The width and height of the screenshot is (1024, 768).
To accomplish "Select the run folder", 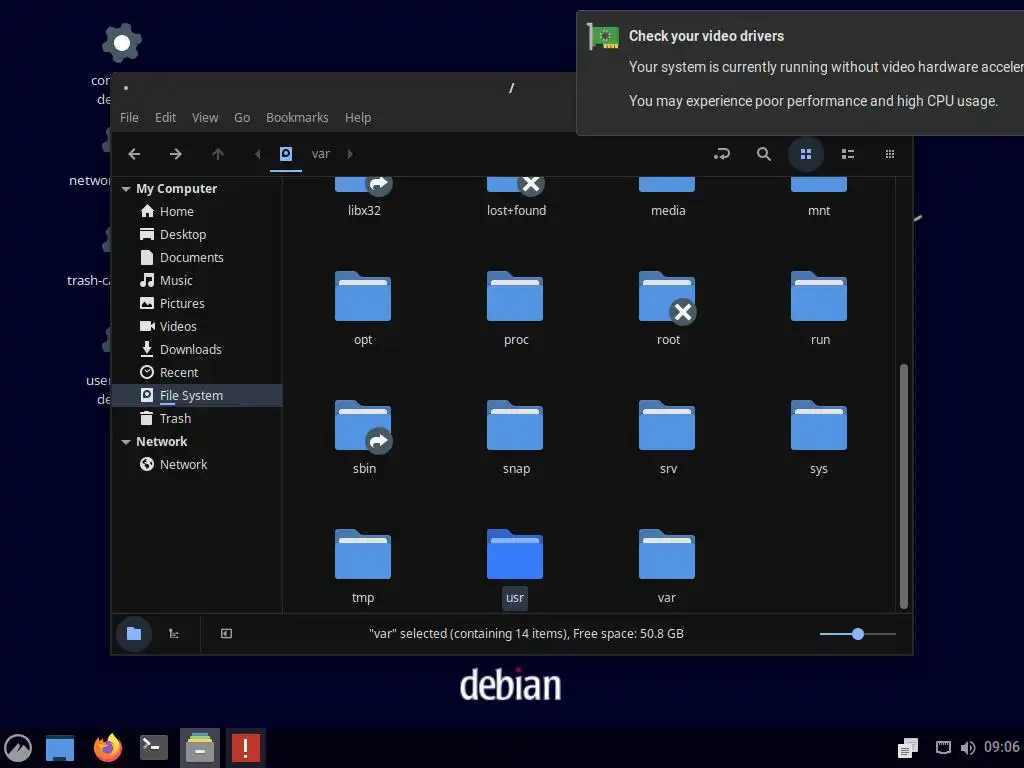I will (x=819, y=296).
